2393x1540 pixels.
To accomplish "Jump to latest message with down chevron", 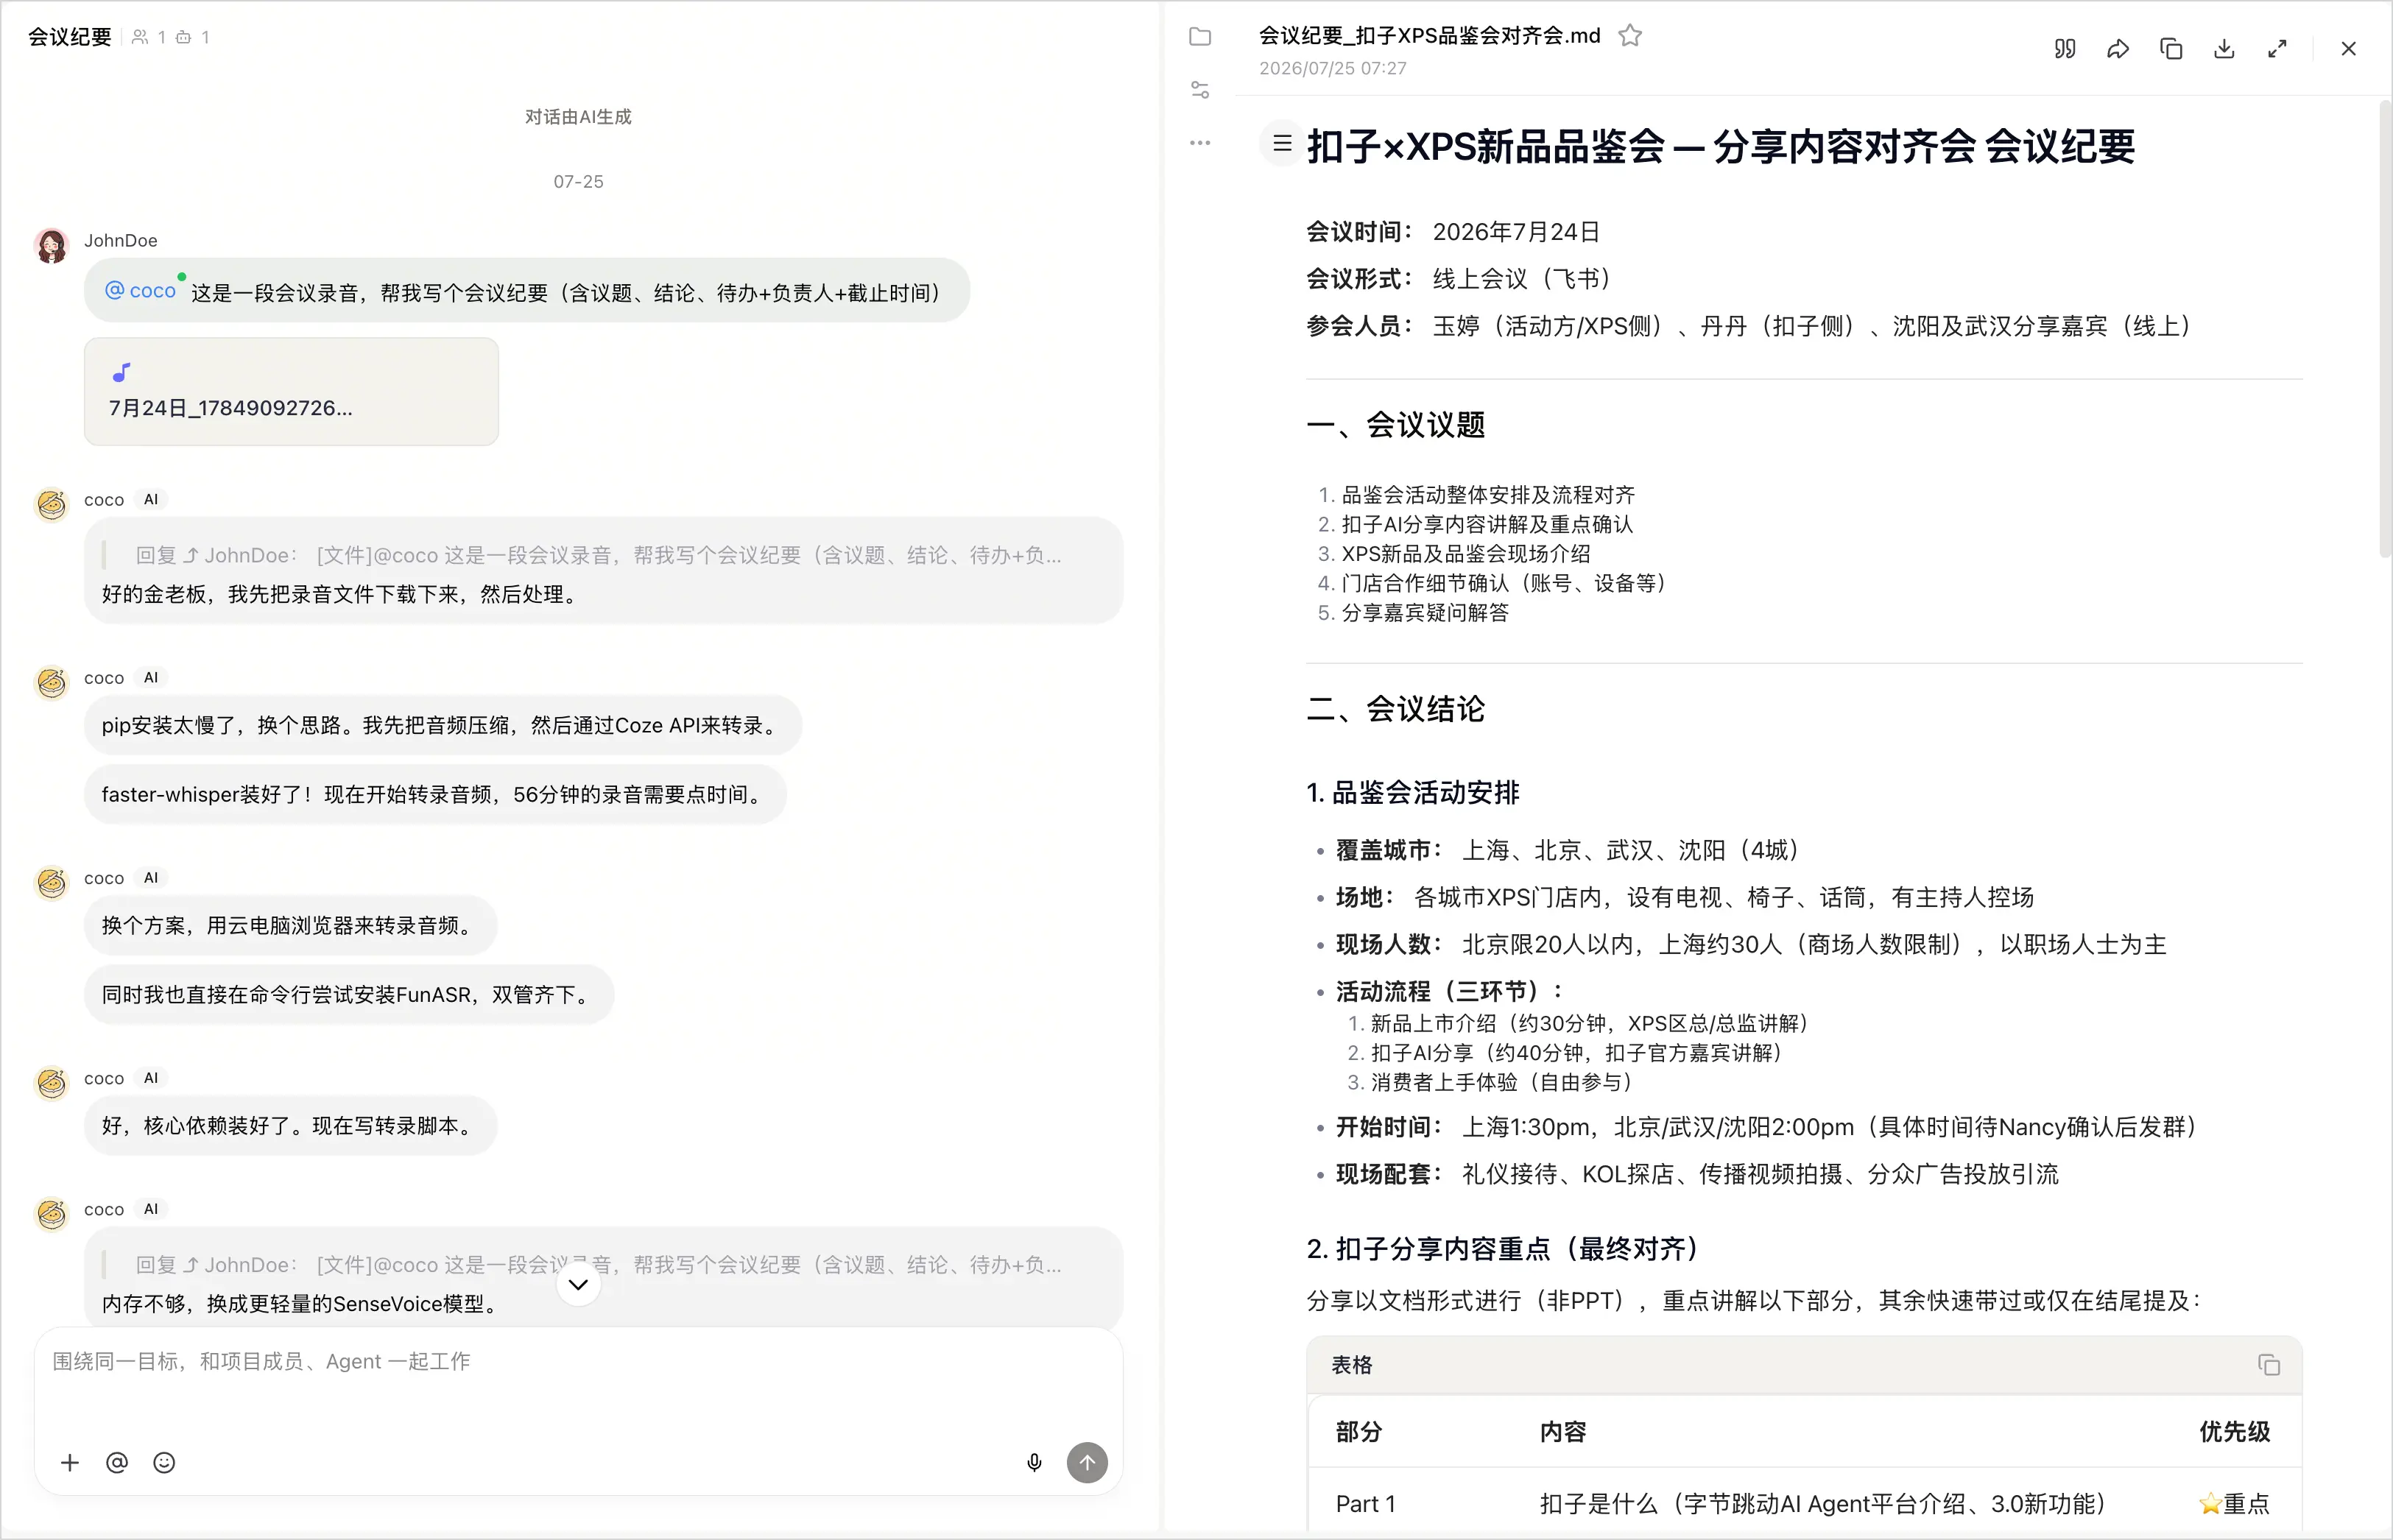I will pos(578,1284).
